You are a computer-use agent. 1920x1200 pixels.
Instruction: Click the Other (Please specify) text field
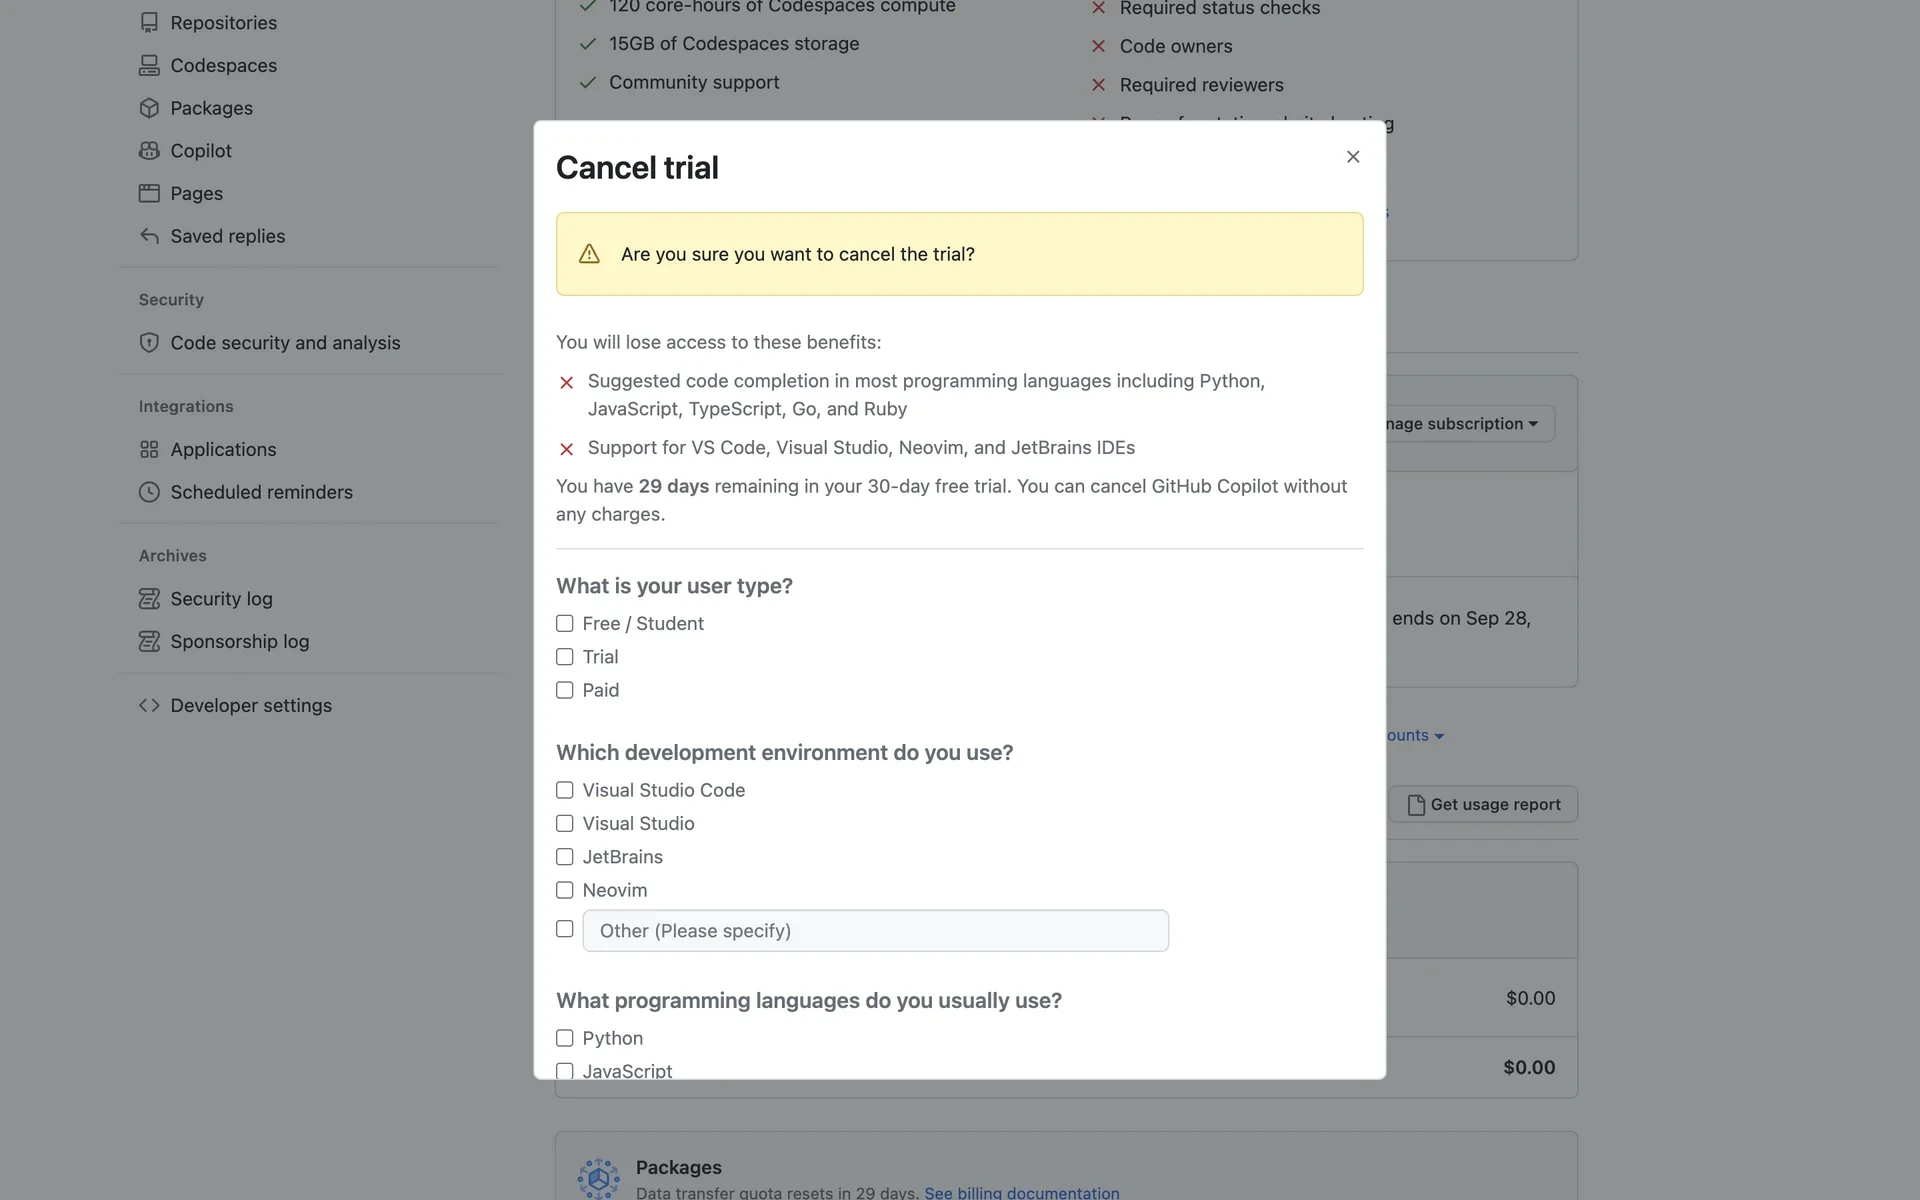click(x=876, y=931)
